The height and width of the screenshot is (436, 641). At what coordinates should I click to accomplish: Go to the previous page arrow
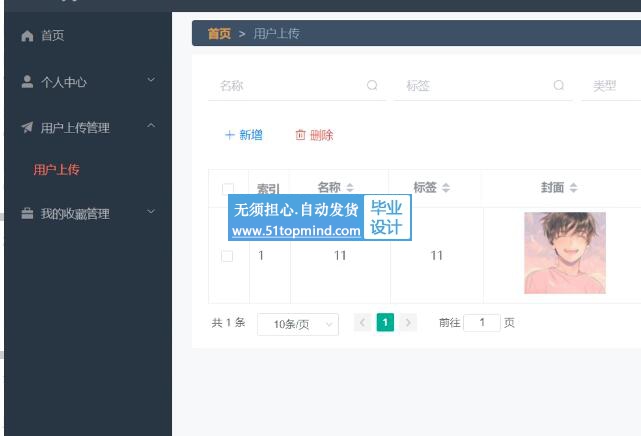tap(362, 322)
